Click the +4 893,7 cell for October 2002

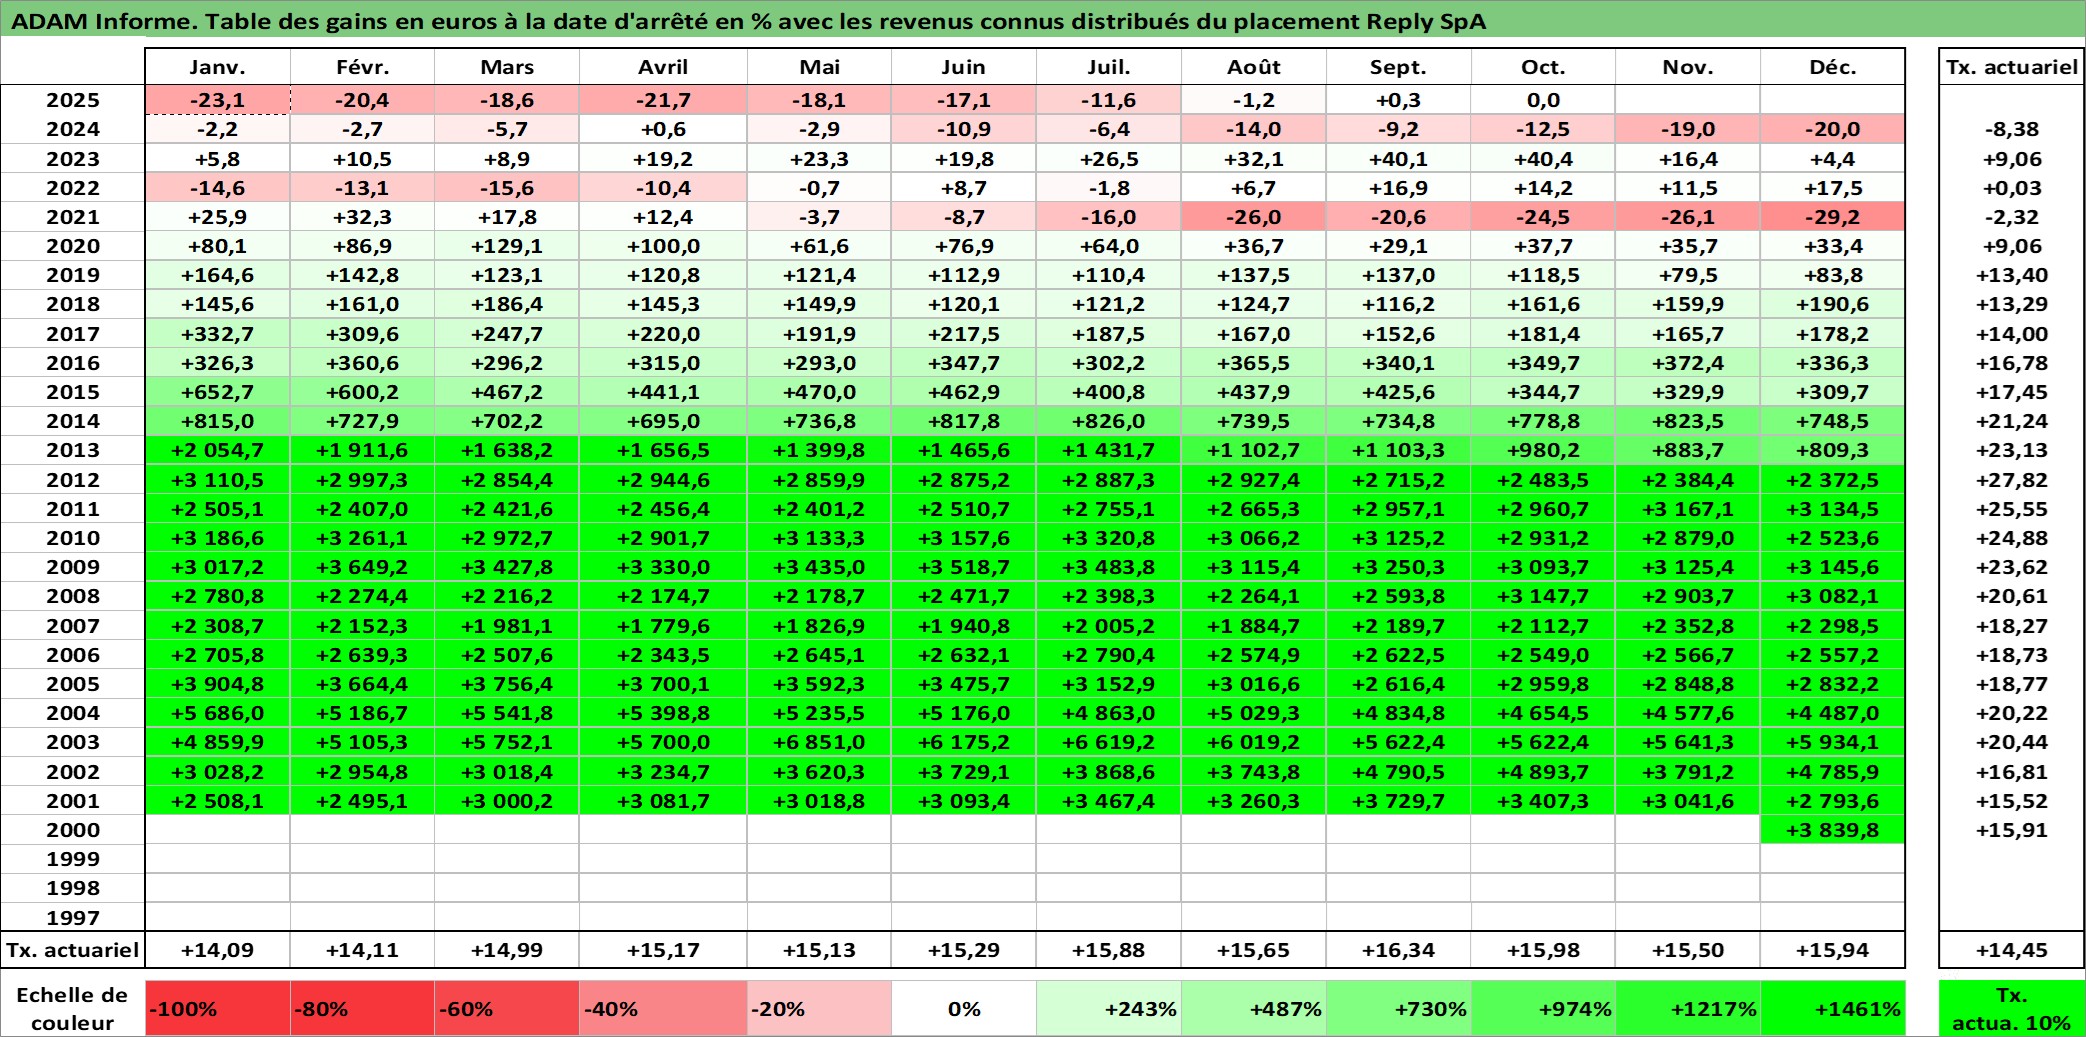coord(1543,772)
